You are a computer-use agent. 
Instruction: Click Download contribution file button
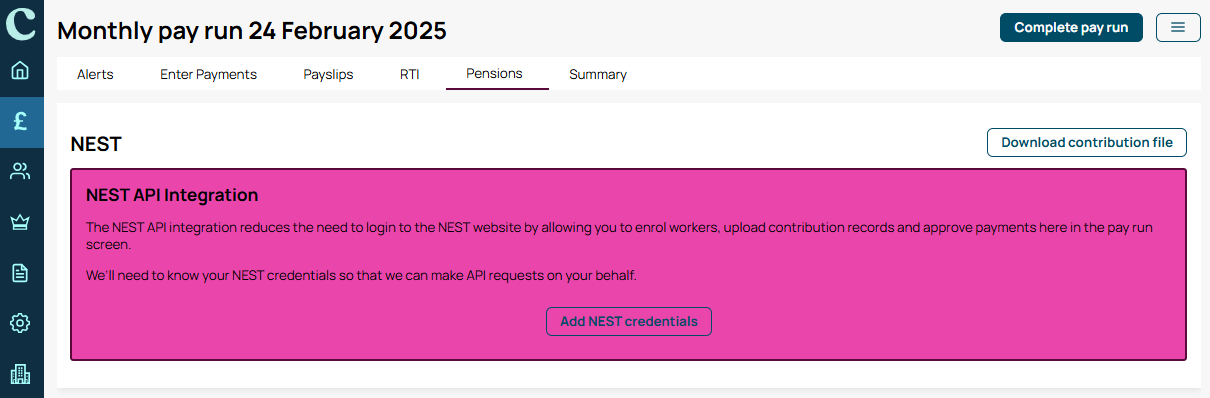[x=1087, y=142]
